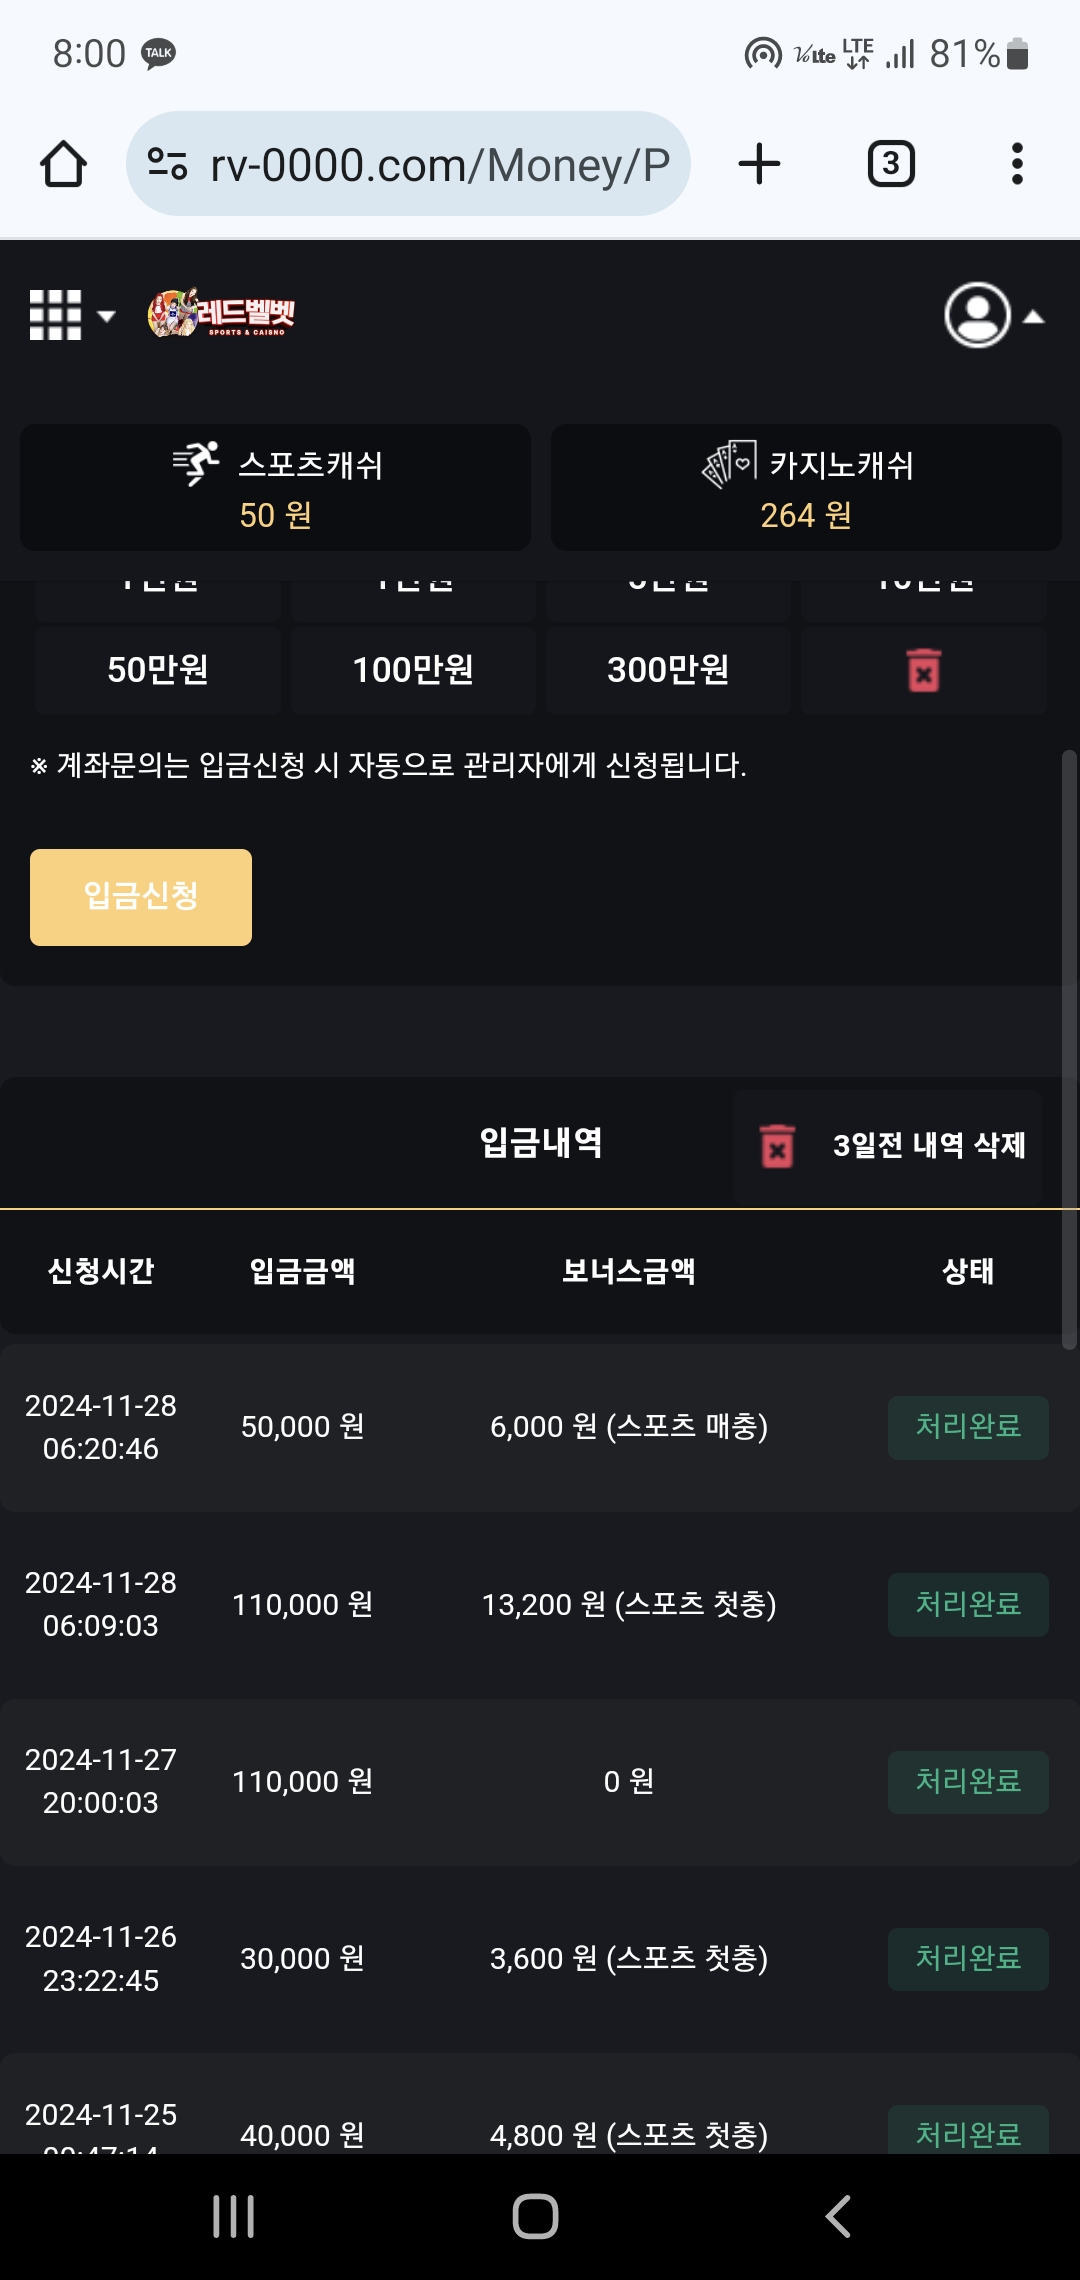Viewport: 1080px width, 2280px height.
Task: Open the site grid menu icon
Action: [x=55, y=316]
